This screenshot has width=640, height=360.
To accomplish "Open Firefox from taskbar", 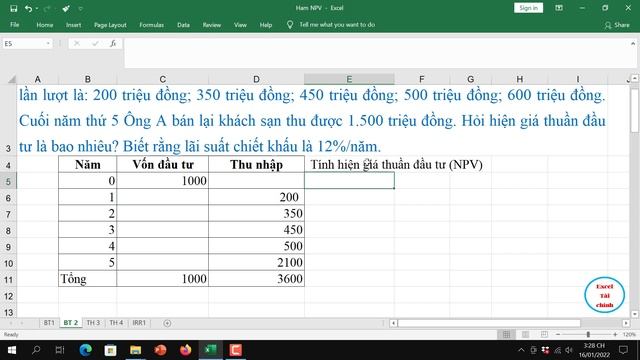I will 186,350.
